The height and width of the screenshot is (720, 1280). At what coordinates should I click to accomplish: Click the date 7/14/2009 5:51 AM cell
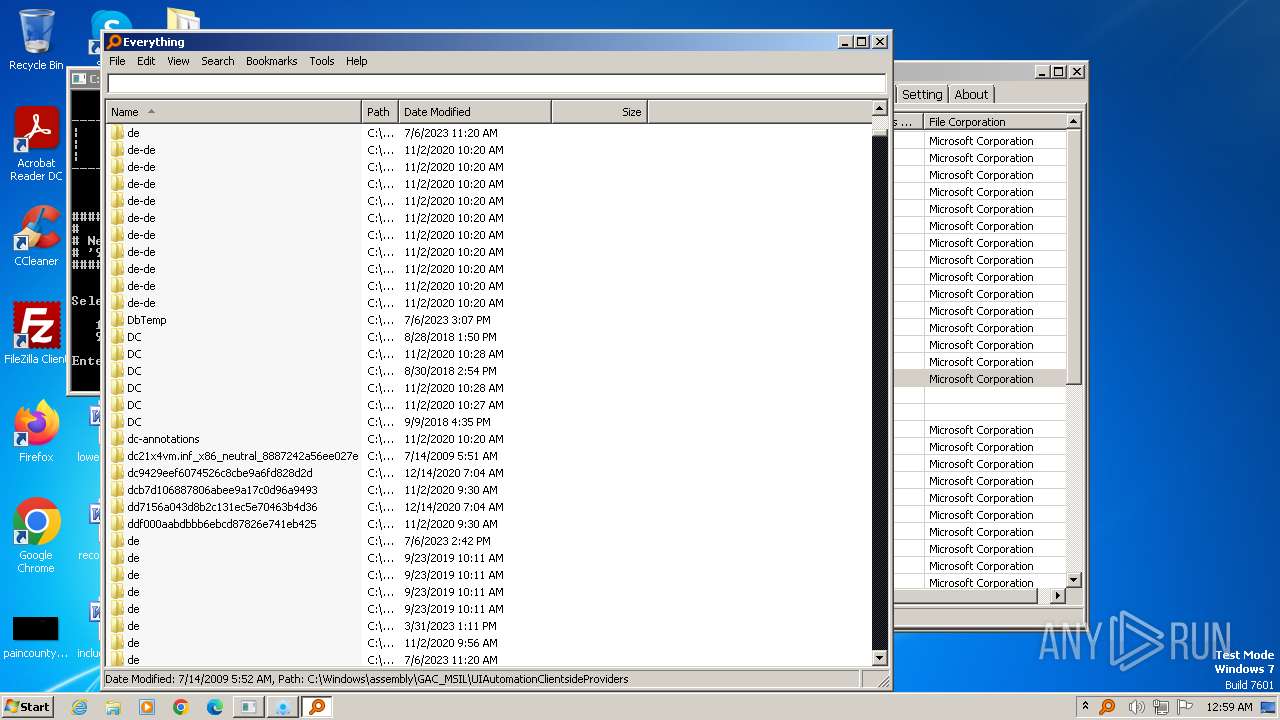[x=451, y=456]
